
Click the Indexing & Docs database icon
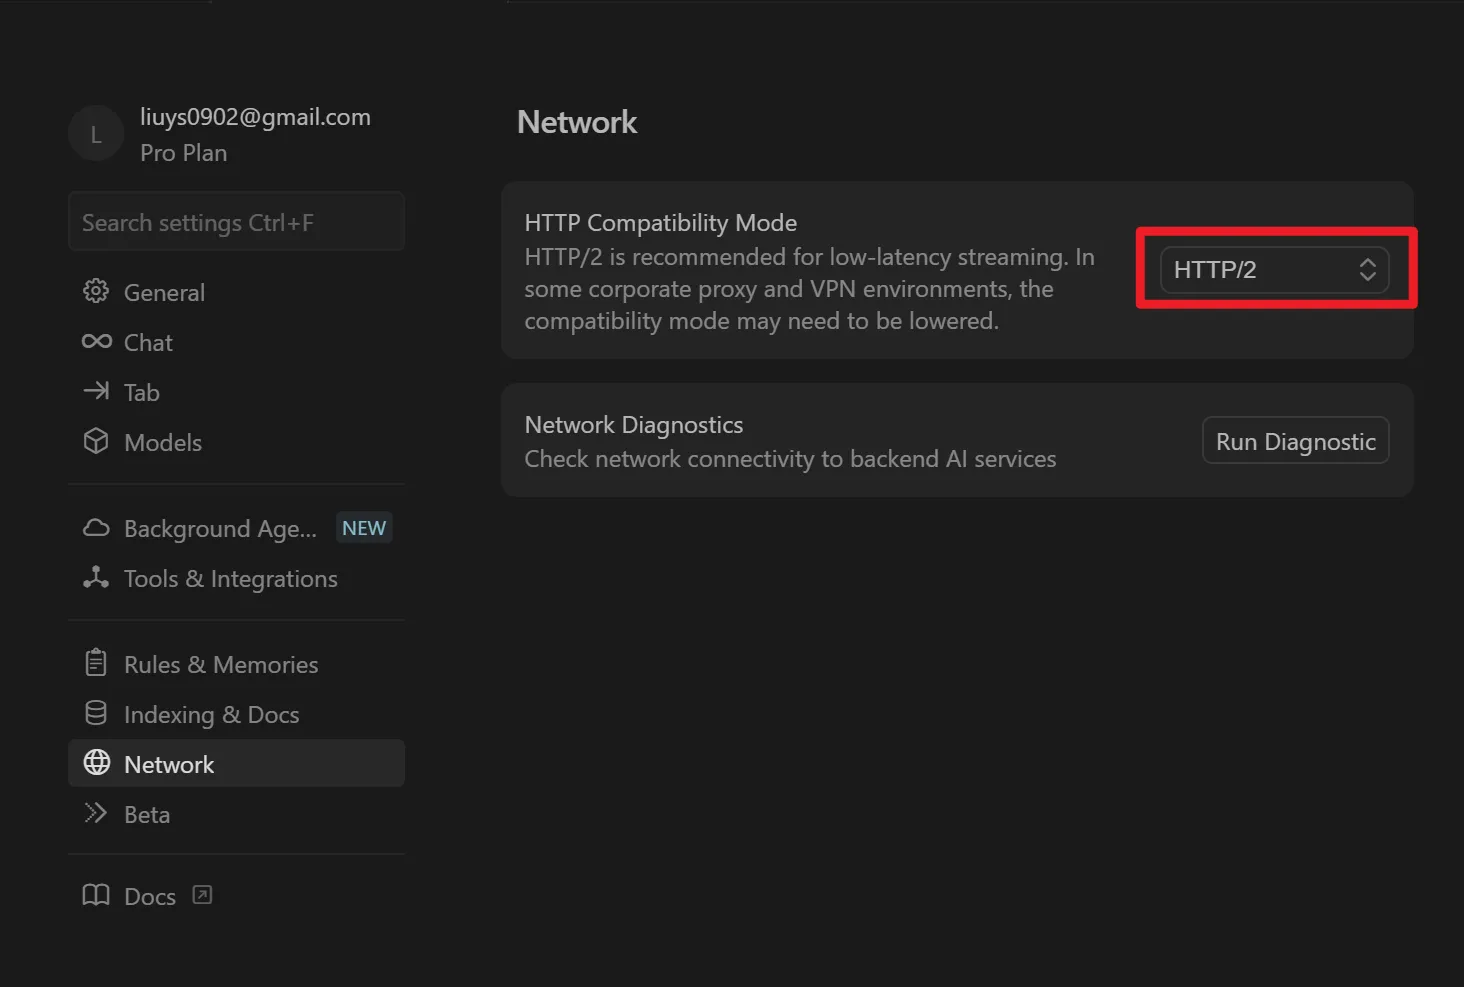[x=96, y=713]
